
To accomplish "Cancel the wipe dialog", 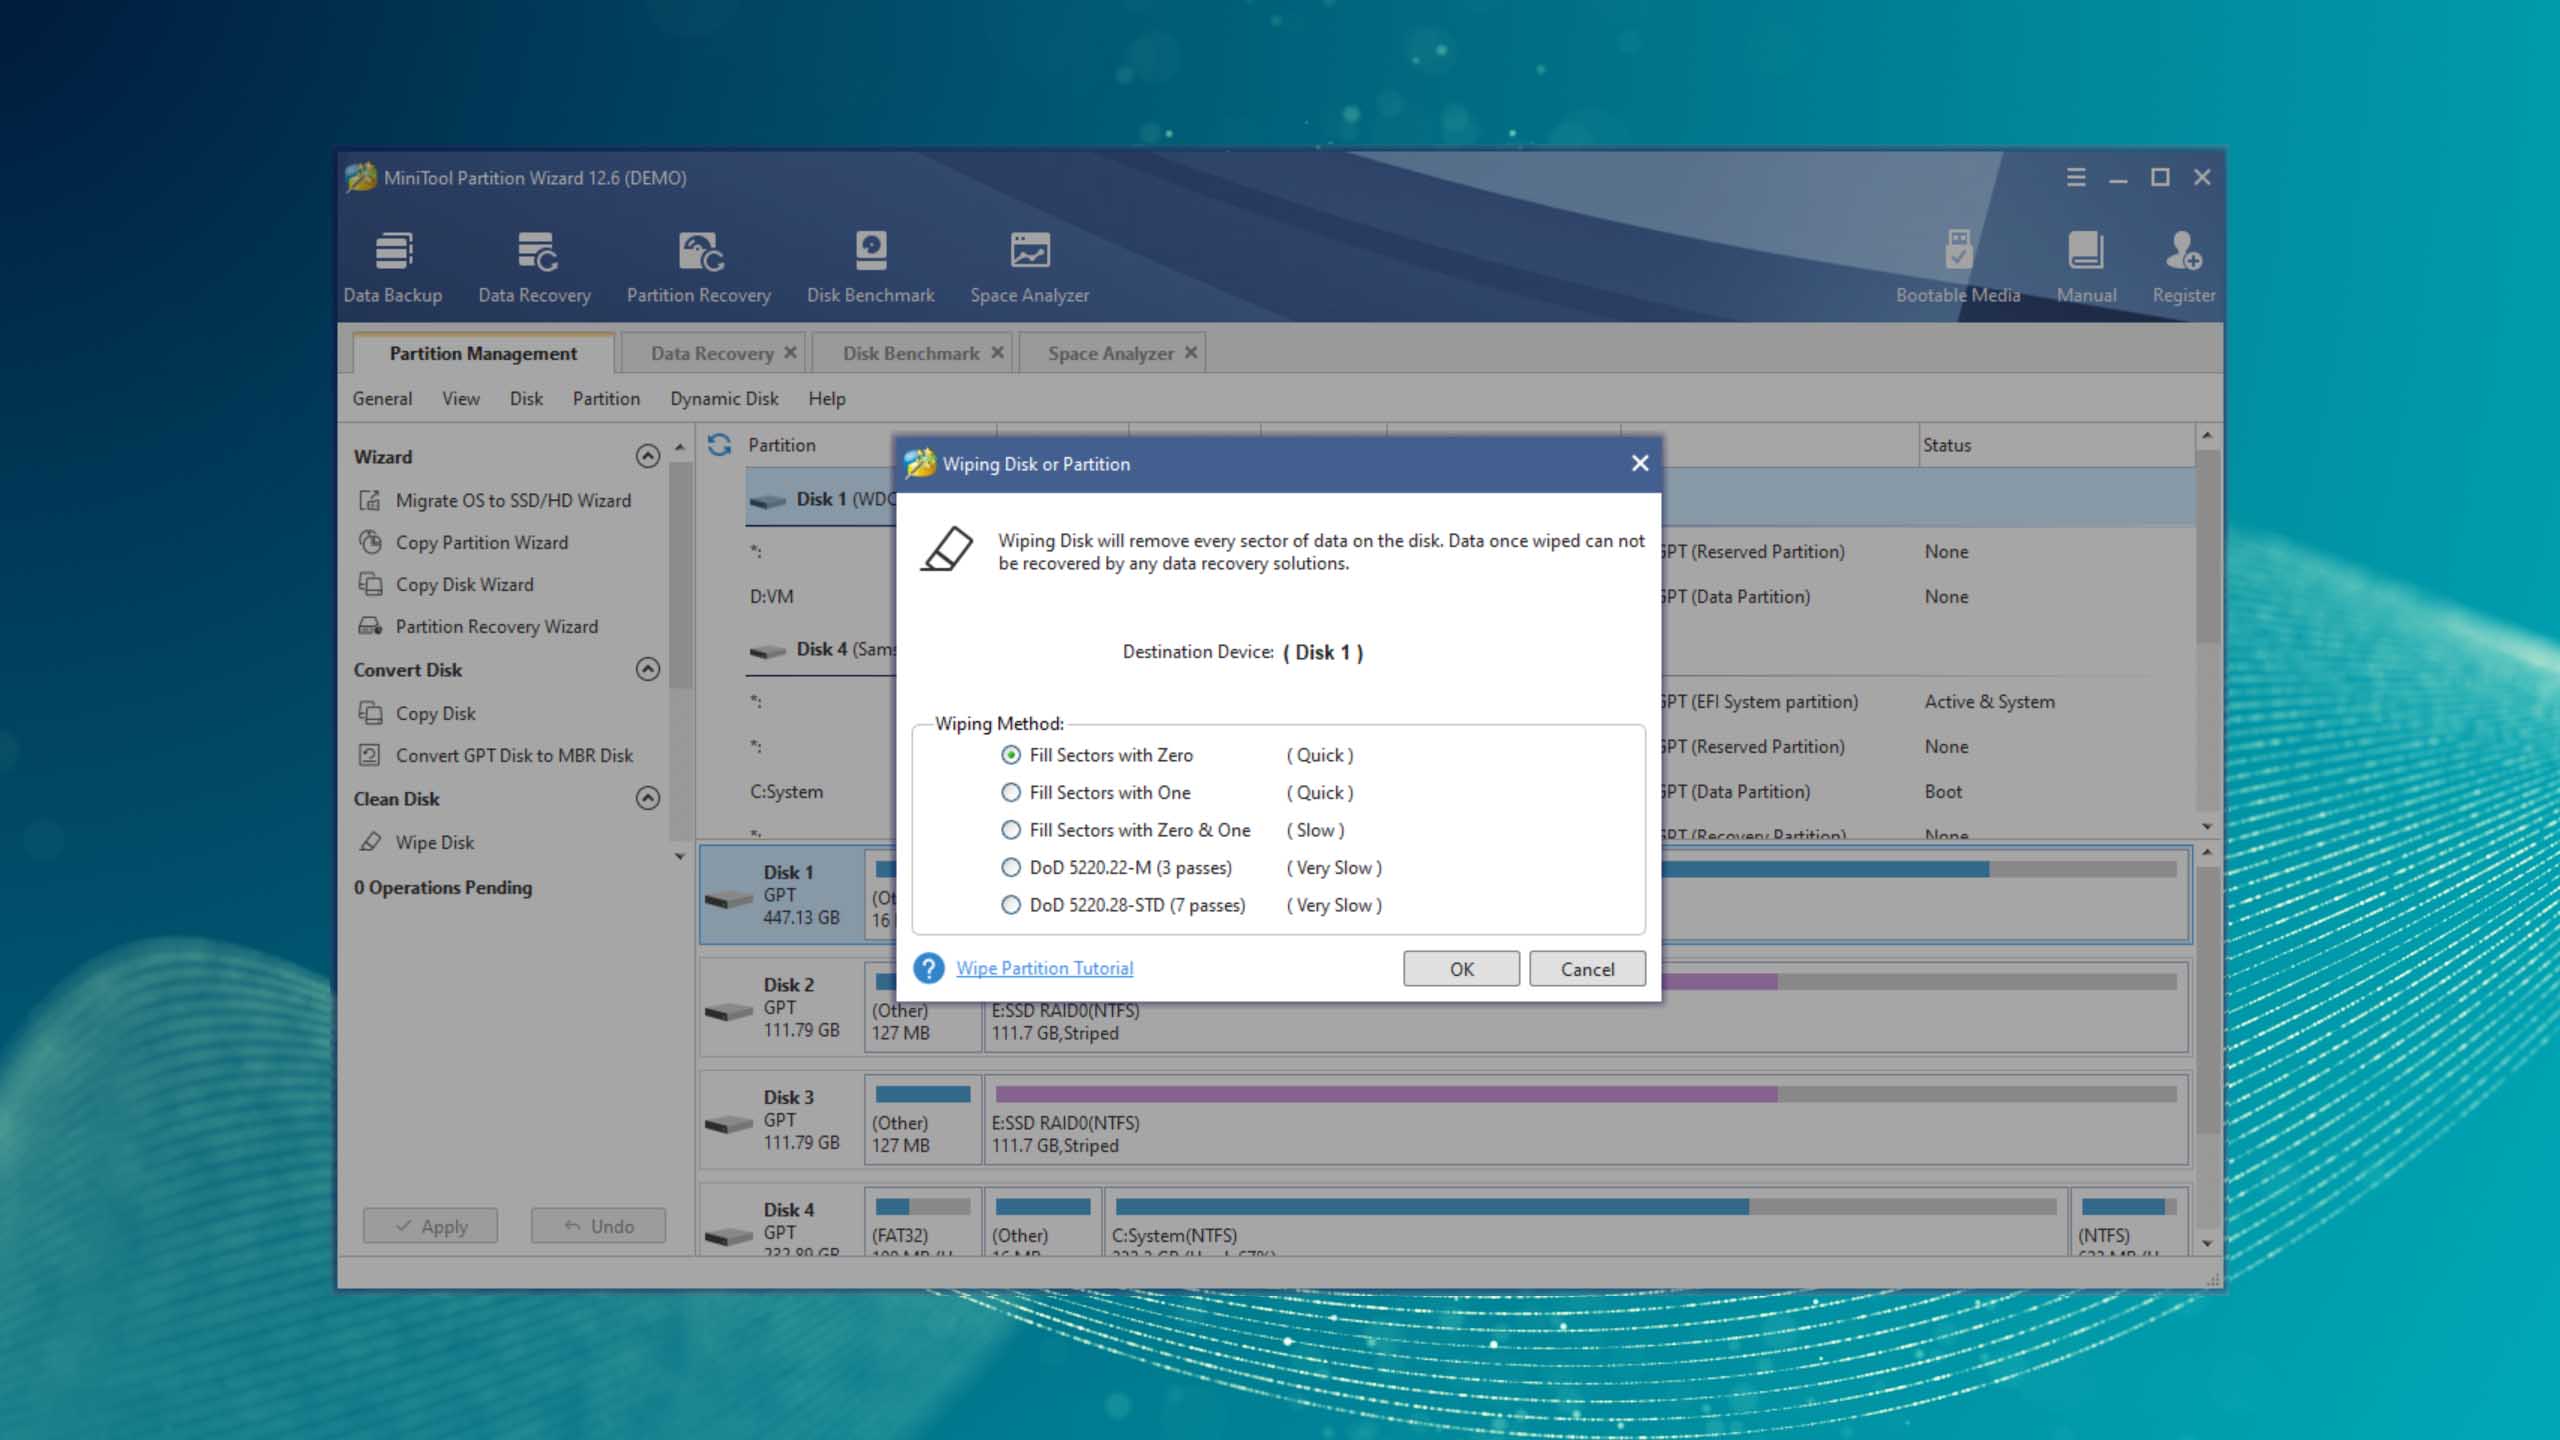I will pyautogui.click(x=1587, y=968).
